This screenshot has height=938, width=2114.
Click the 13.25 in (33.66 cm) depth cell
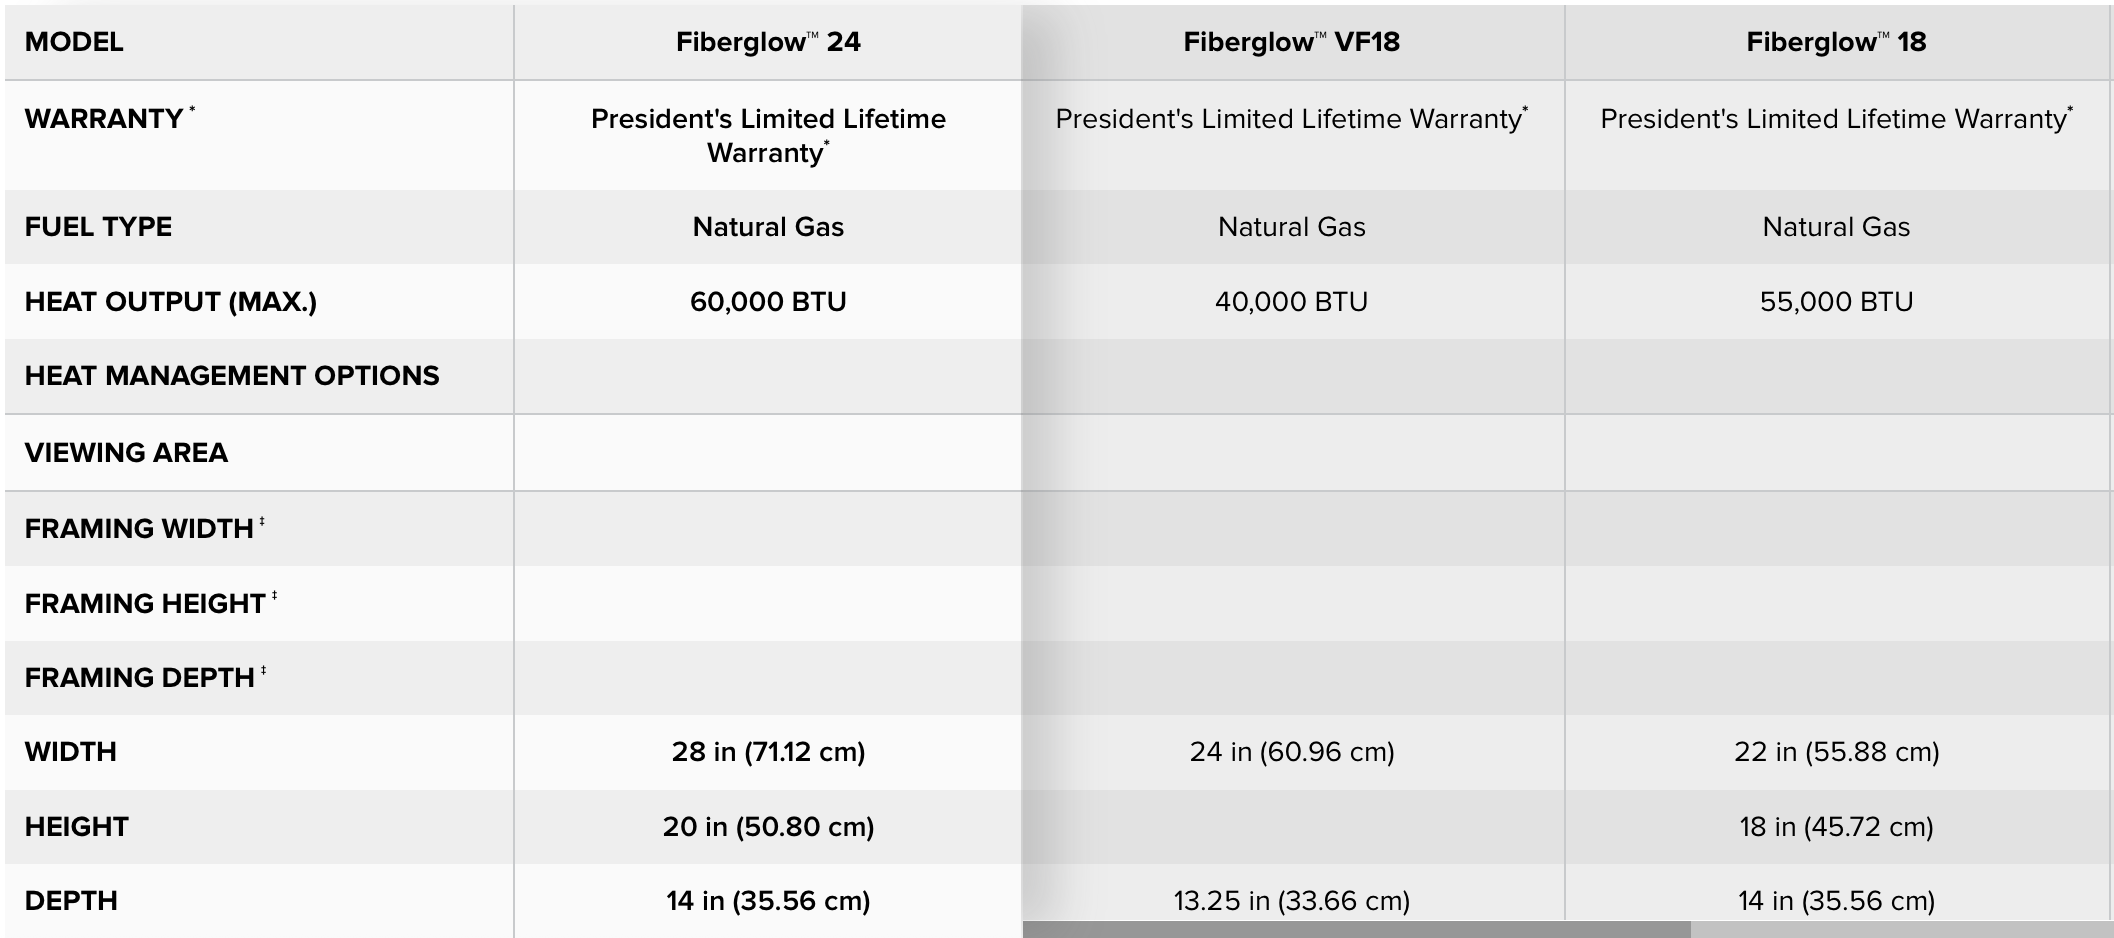[1291, 901]
